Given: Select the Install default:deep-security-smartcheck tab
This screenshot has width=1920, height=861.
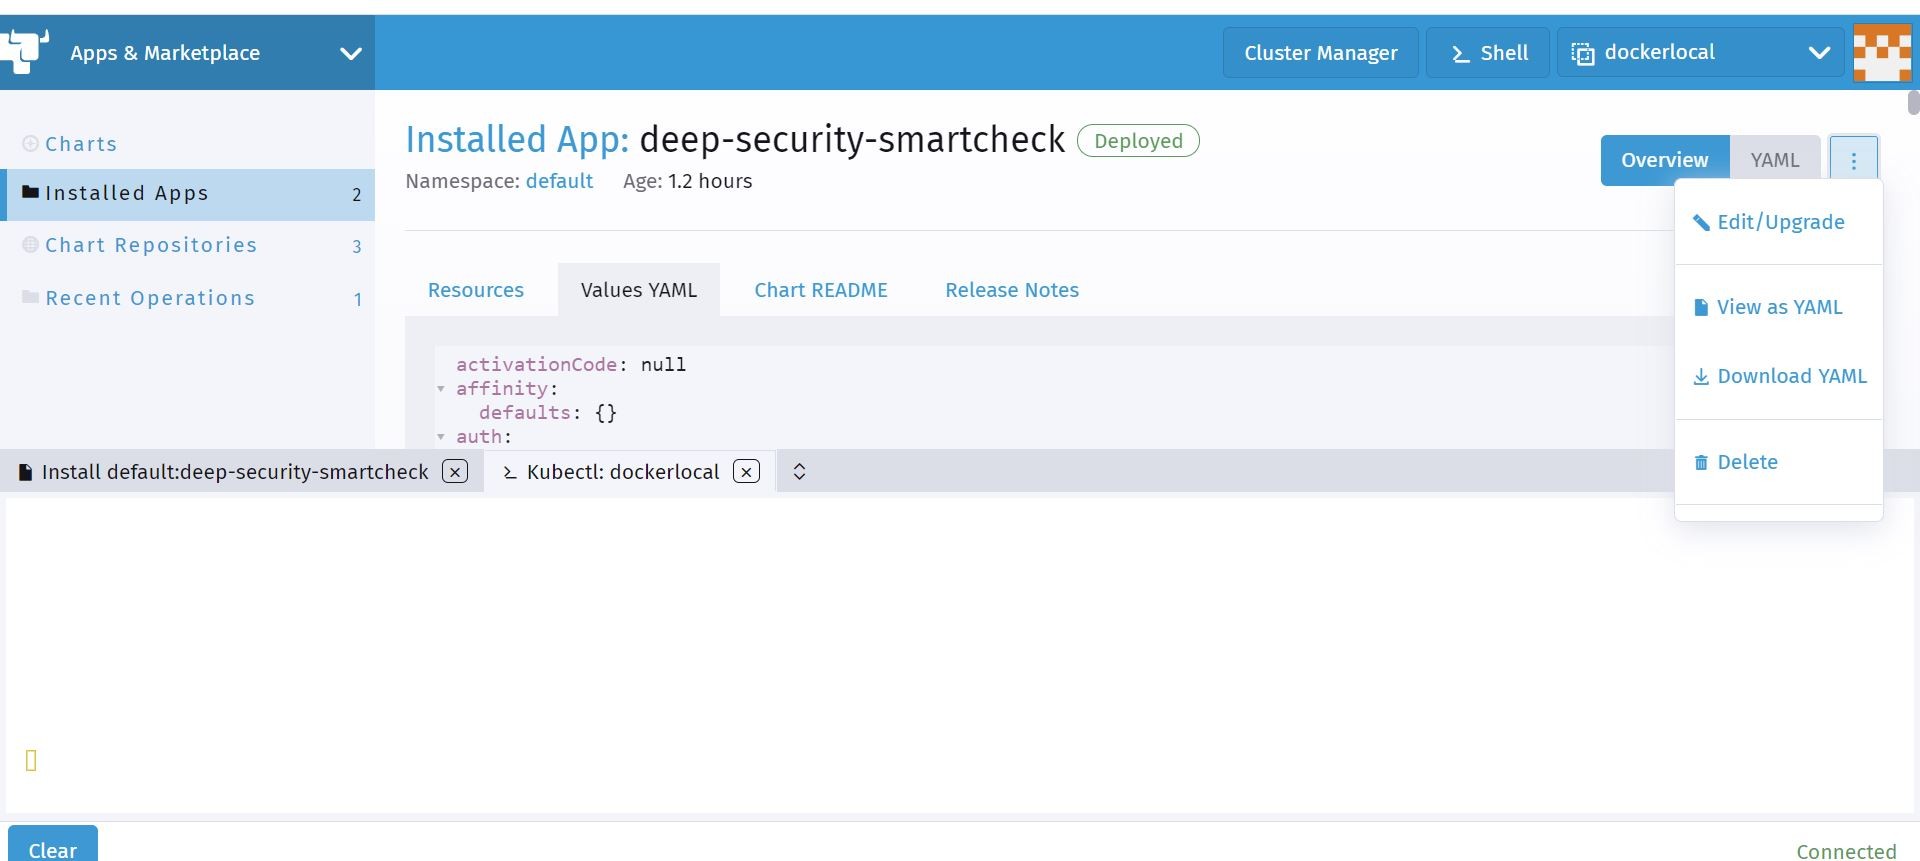Looking at the screenshot, I should [x=235, y=472].
